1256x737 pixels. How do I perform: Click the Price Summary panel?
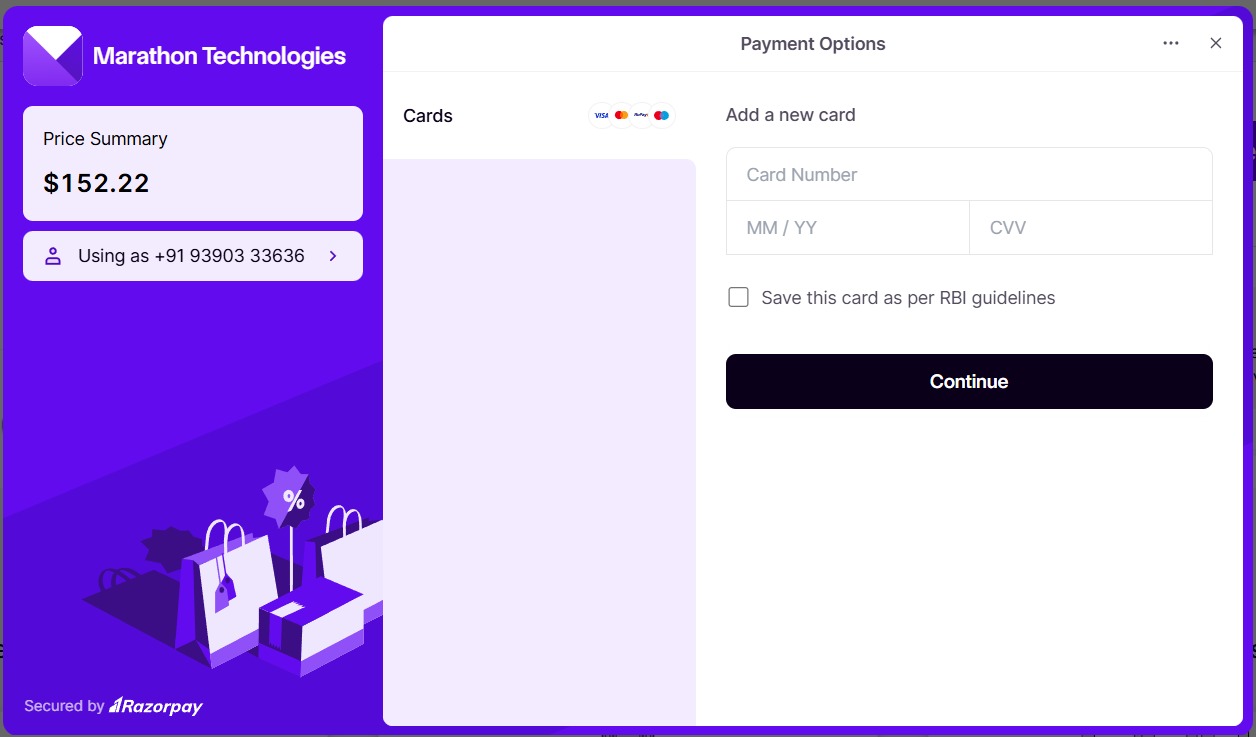tap(192, 163)
